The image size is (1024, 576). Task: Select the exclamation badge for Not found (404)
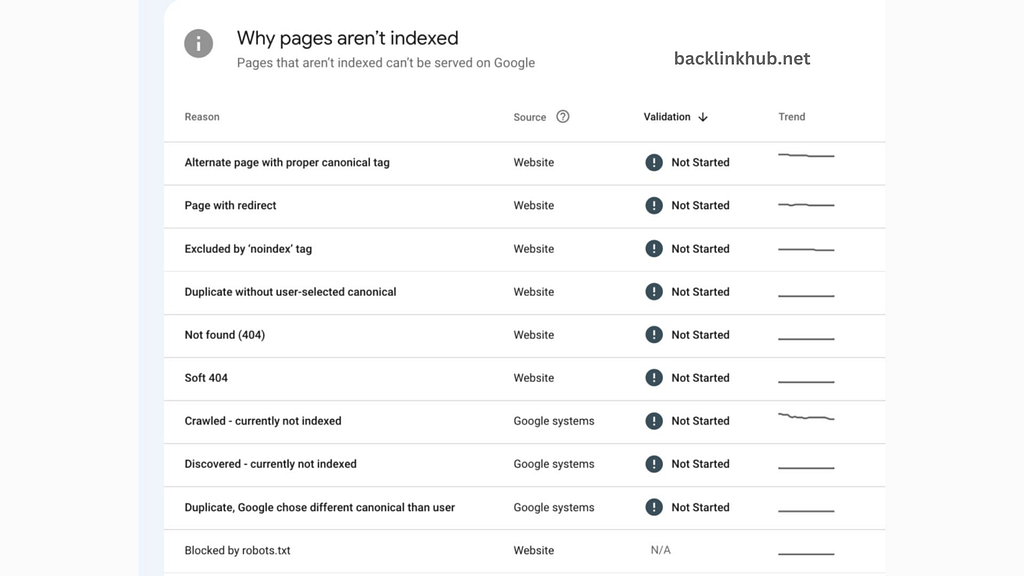coord(654,335)
